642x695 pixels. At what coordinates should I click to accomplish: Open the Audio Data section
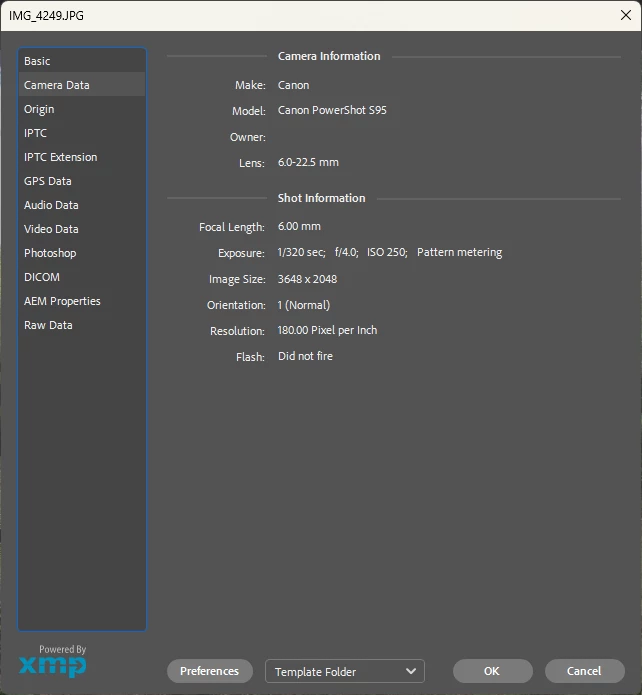click(x=82, y=205)
